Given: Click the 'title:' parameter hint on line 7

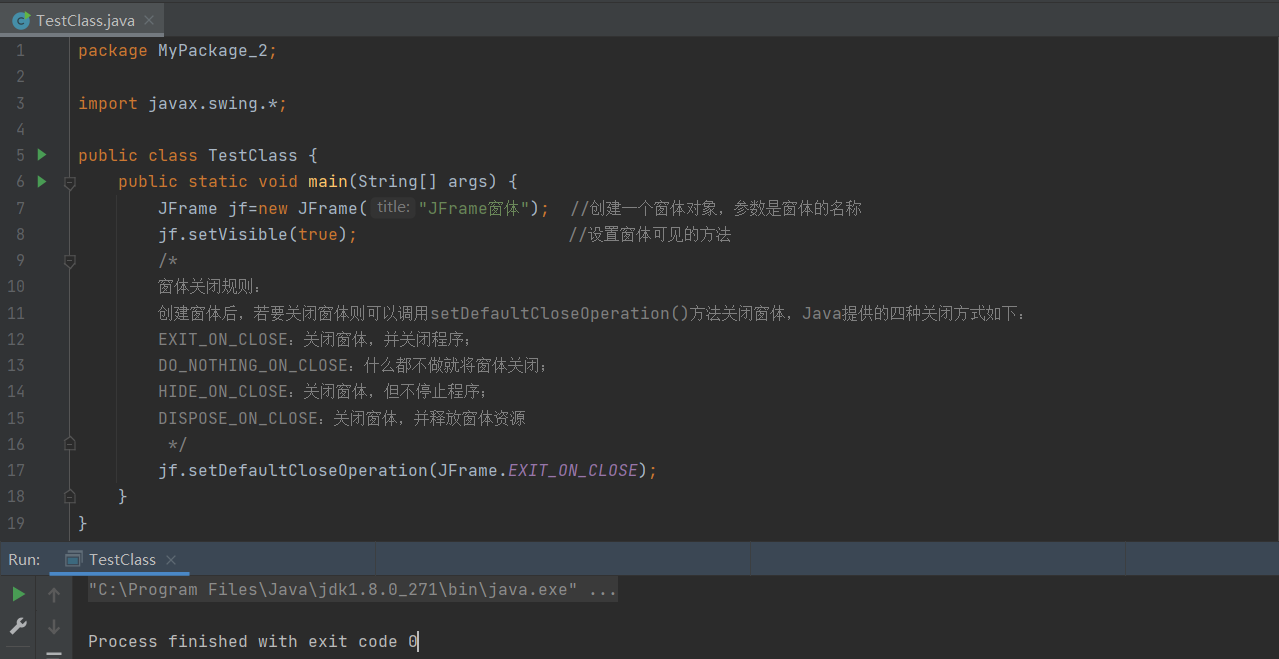Looking at the screenshot, I should [x=393, y=208].
